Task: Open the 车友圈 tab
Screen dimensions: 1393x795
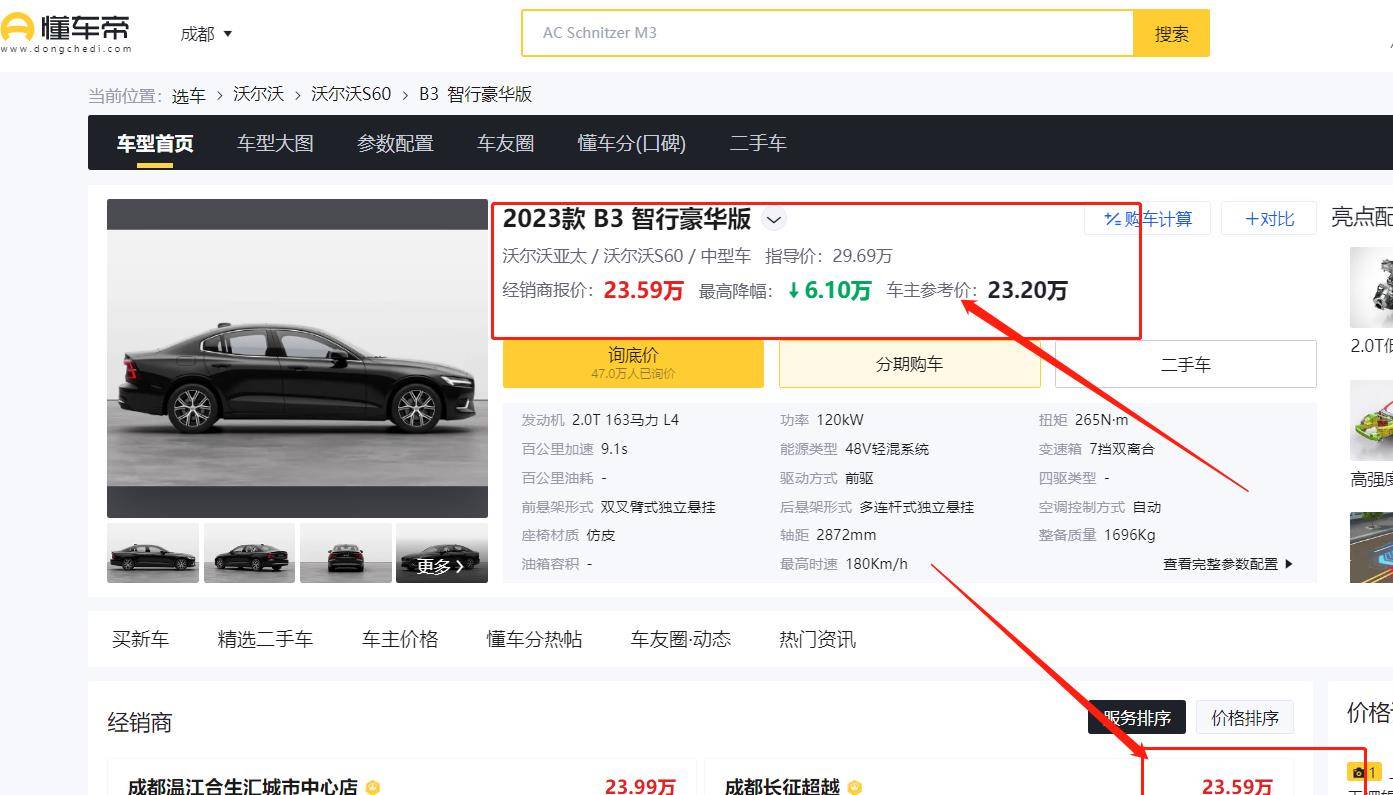Action: point(505,143)
